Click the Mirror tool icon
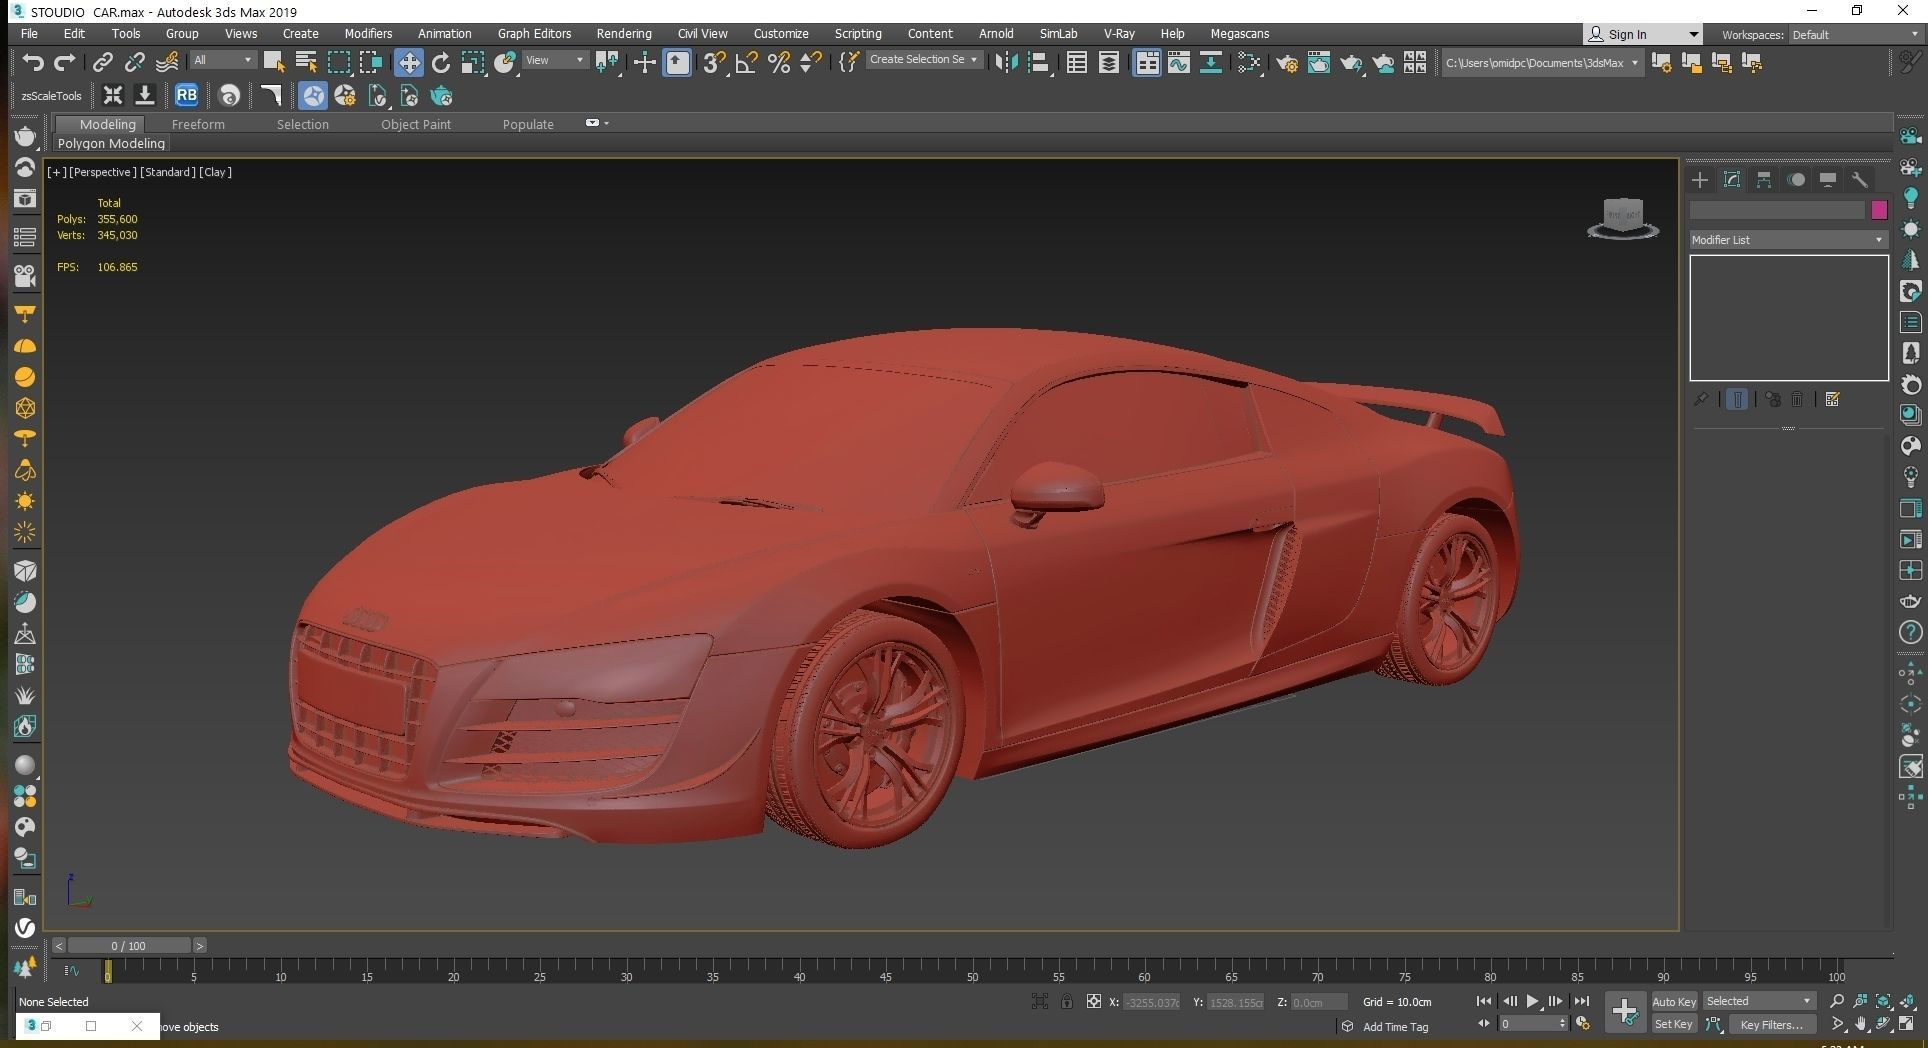Image resolution: width=1928 pixels, height=1048 pixels. click(1007, 63)
